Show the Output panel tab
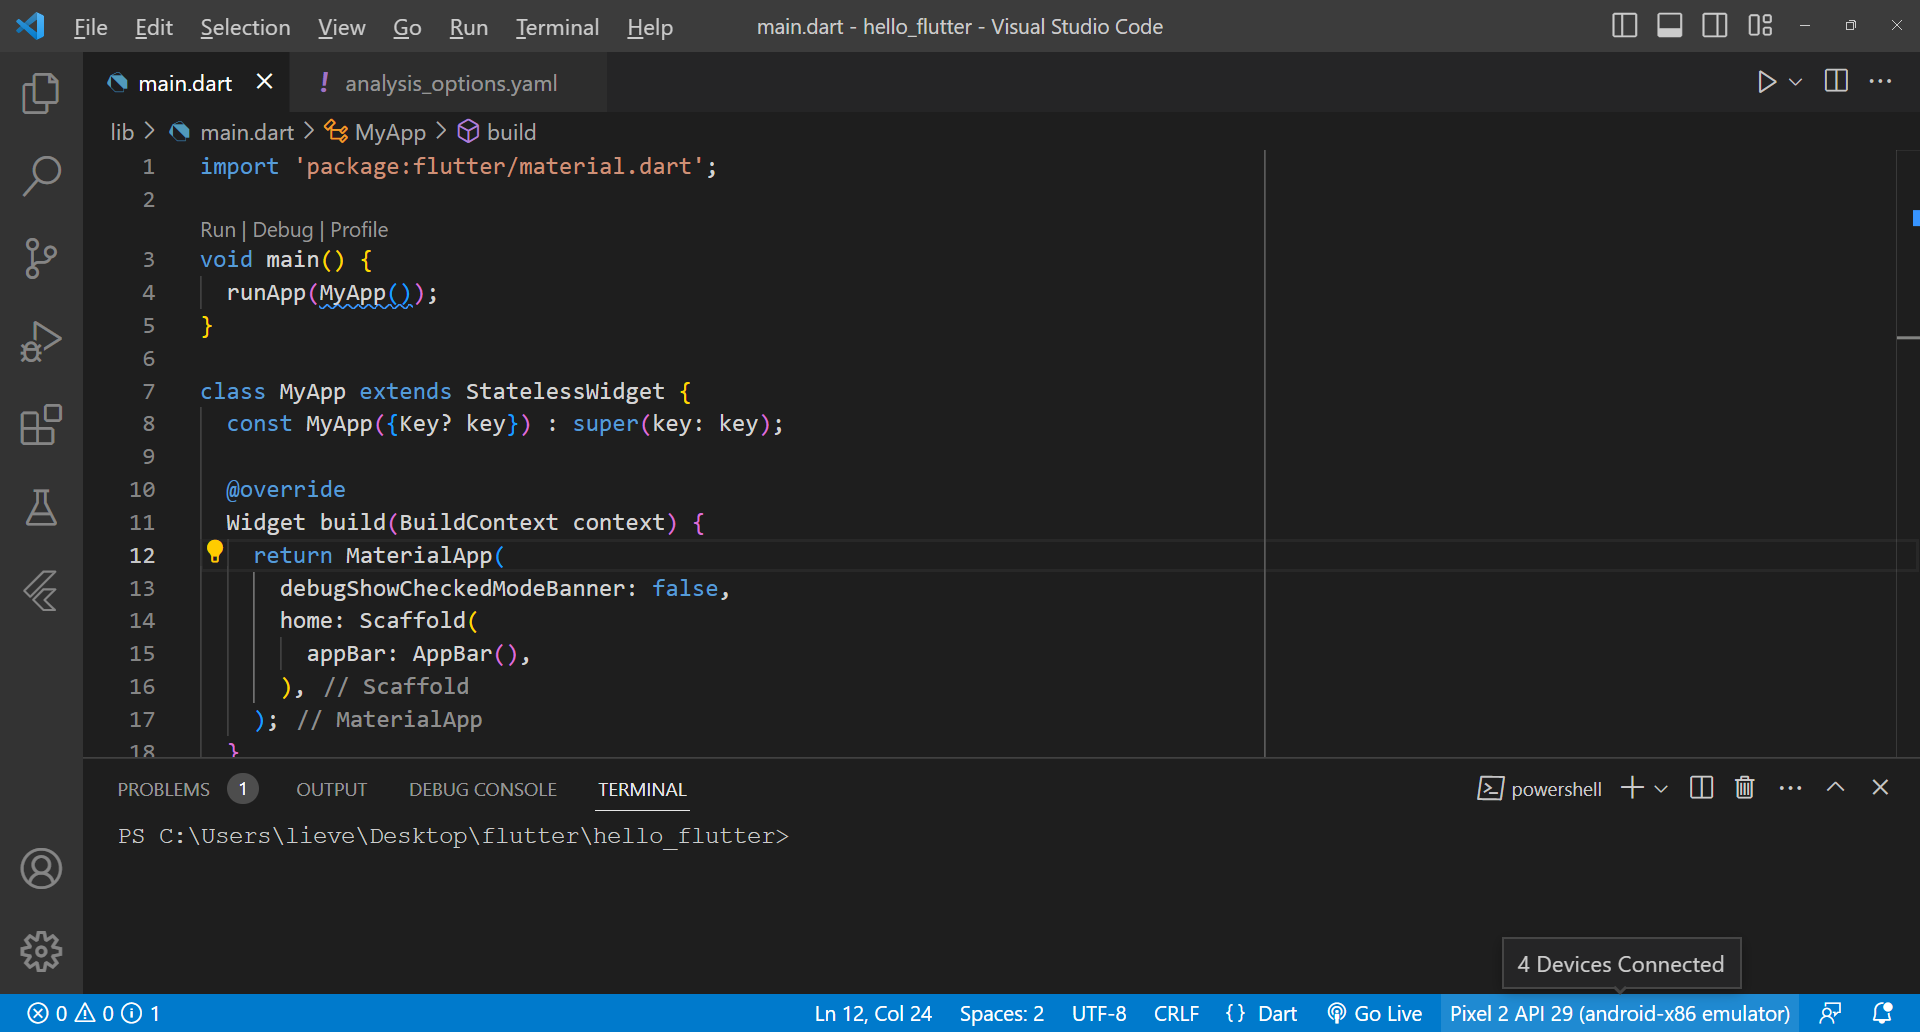 tap(331, 789)
